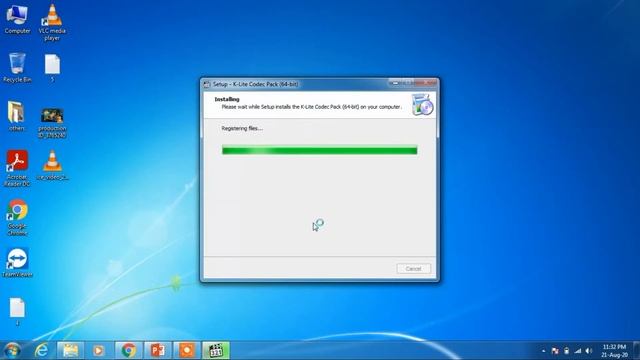Open the volume speaker tray icon
The image size is (640, 360).
click(x=589, y=351)
